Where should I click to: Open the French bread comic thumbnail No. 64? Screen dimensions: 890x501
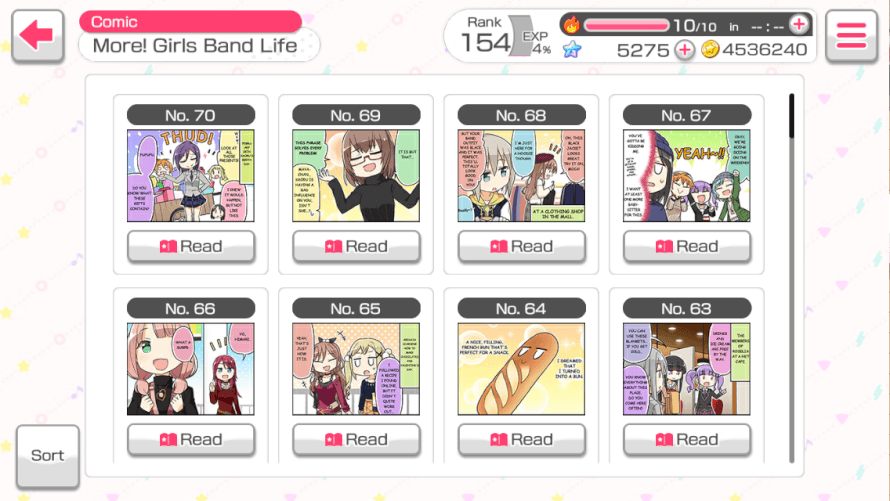click(521, 369)
